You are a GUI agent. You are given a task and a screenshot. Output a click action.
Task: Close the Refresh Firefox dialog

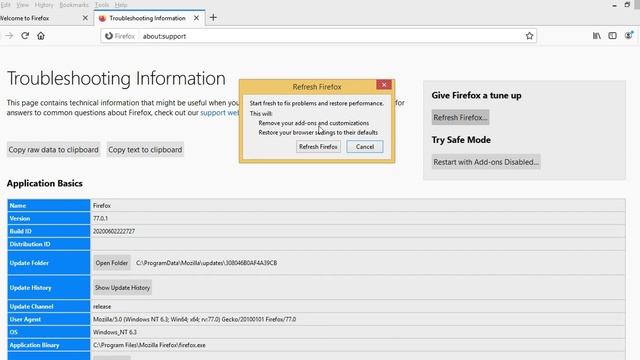click(x=384, y=84)
